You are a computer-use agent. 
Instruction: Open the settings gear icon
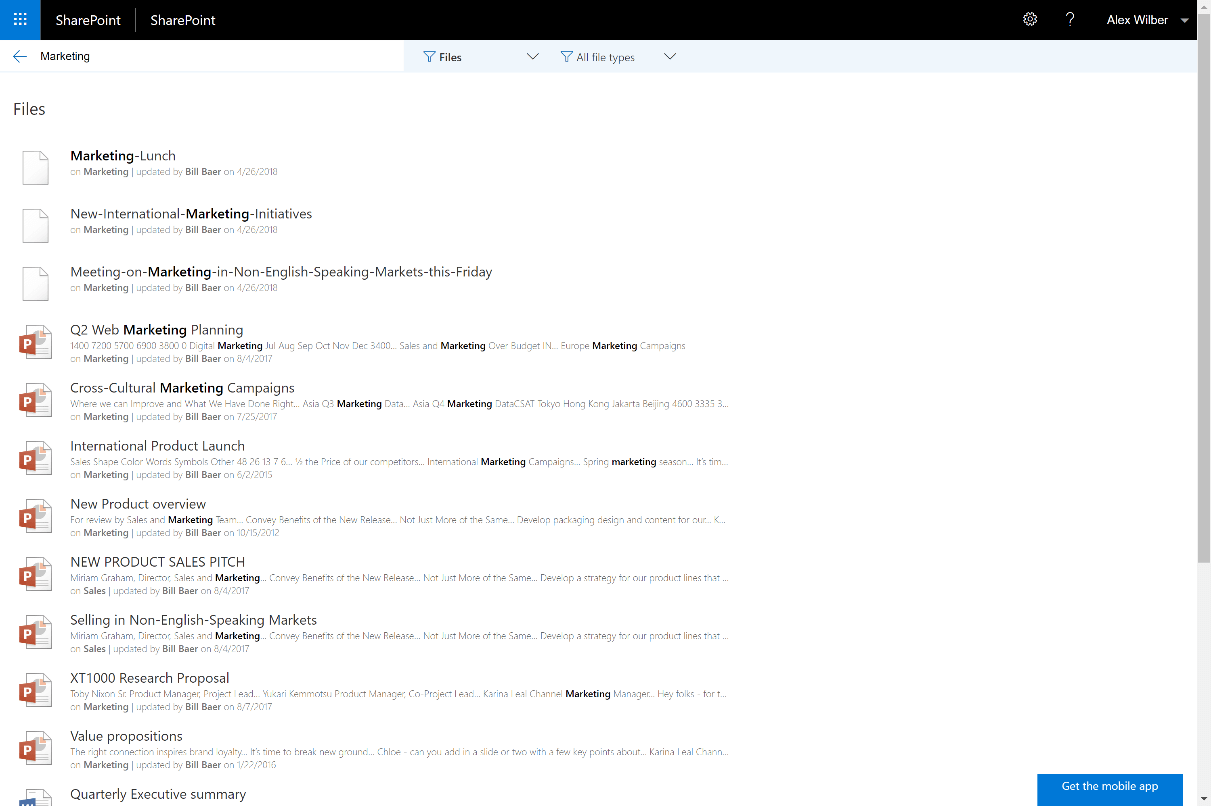[x=1030, y=20]
